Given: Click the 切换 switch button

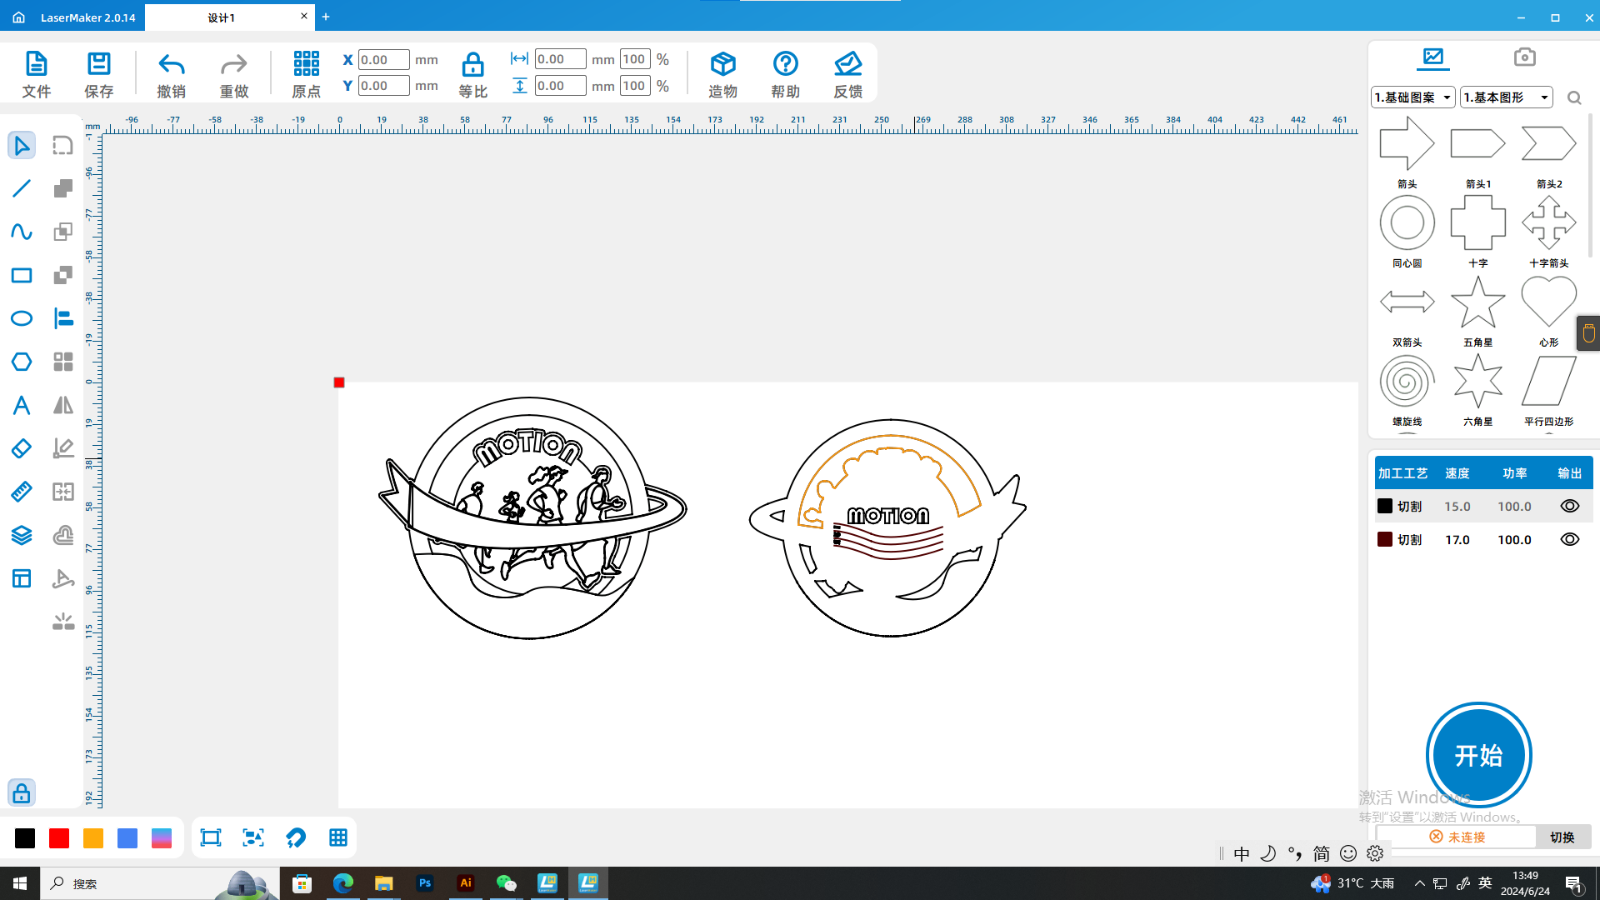Looking at the screenshot, I should tap(1562, 837).
